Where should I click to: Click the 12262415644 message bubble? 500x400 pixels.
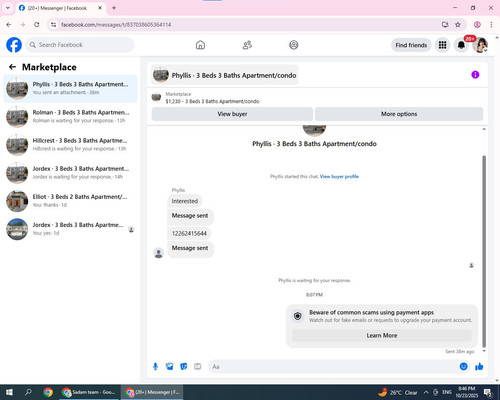click(189, 233)
